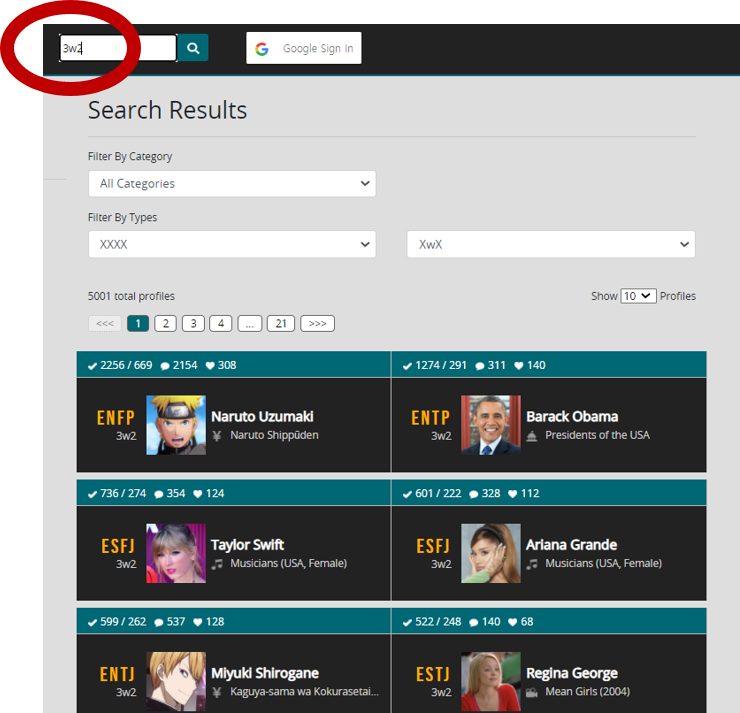Click the Miyuki Shirogane name link
Screen dimensions: 740x713
tap(265, 673)
